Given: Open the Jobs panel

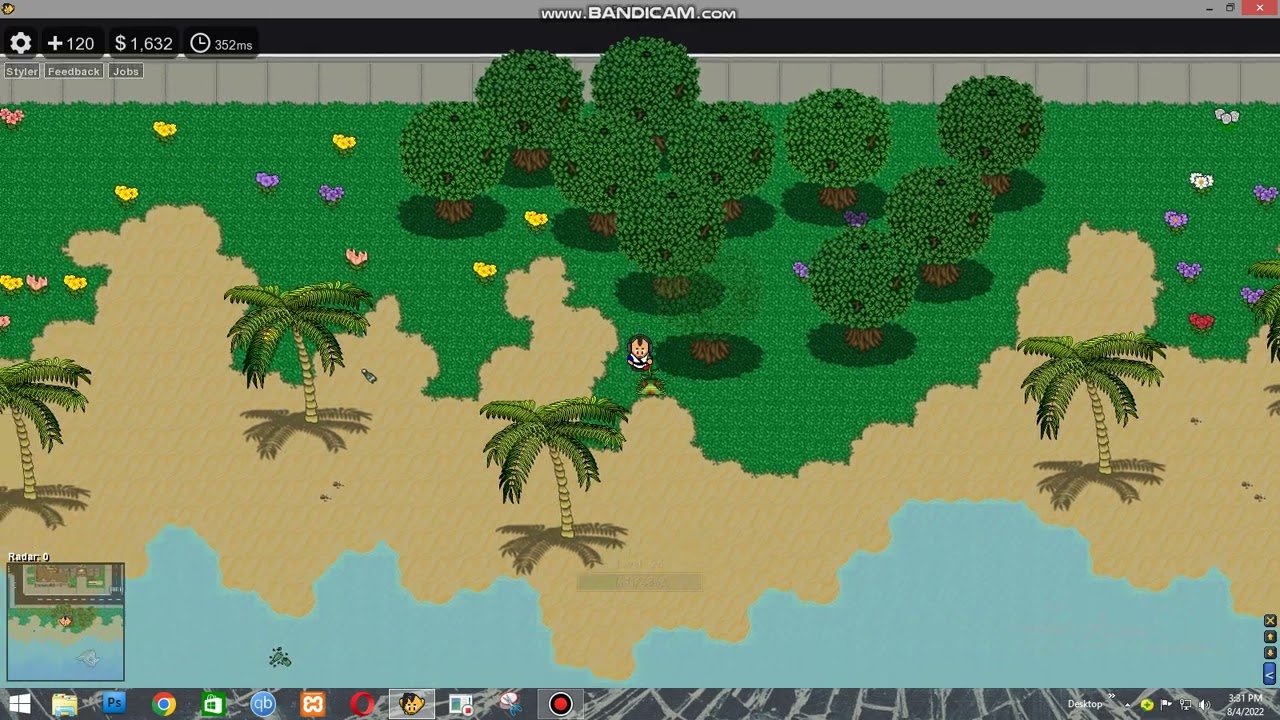Looking at the screenshot, I should [126, 71].
